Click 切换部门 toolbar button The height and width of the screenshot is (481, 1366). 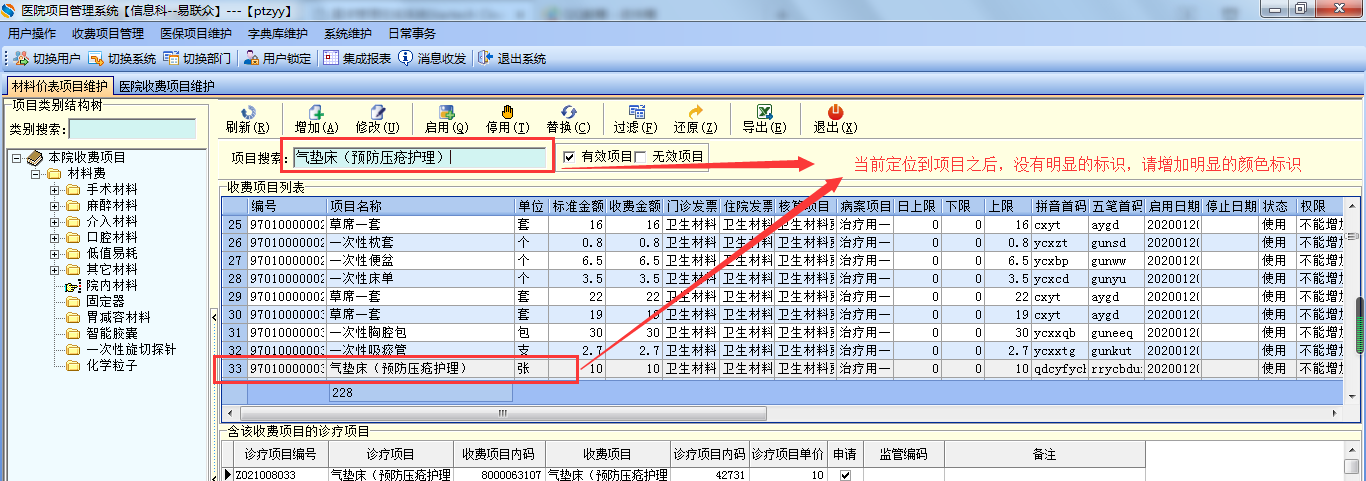(x=199, y=58)
